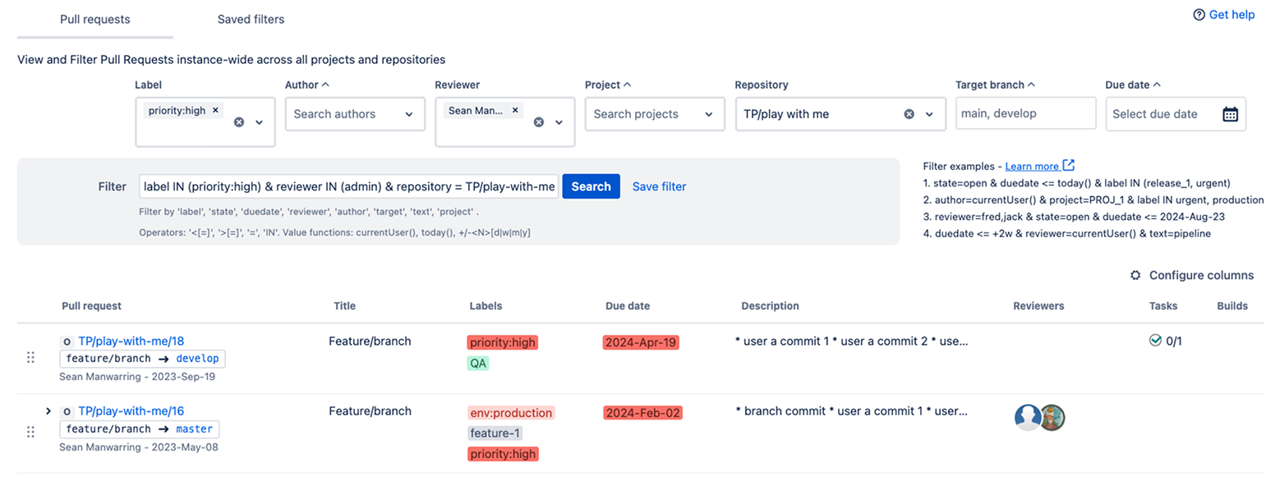Image resolution: width=1280 pixels, height=477 pixels.
Task: Expand the Repository dropdown arrow
Action: (930, 114)
